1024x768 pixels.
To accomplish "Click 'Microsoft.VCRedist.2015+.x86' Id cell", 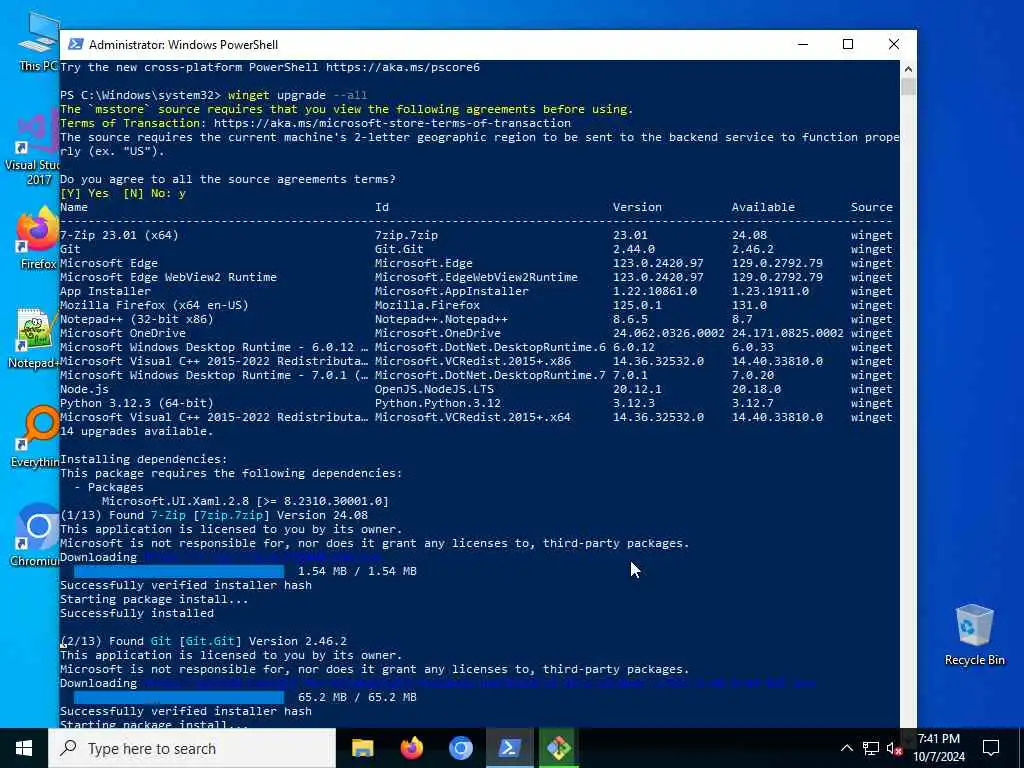I will coord(472,361).
